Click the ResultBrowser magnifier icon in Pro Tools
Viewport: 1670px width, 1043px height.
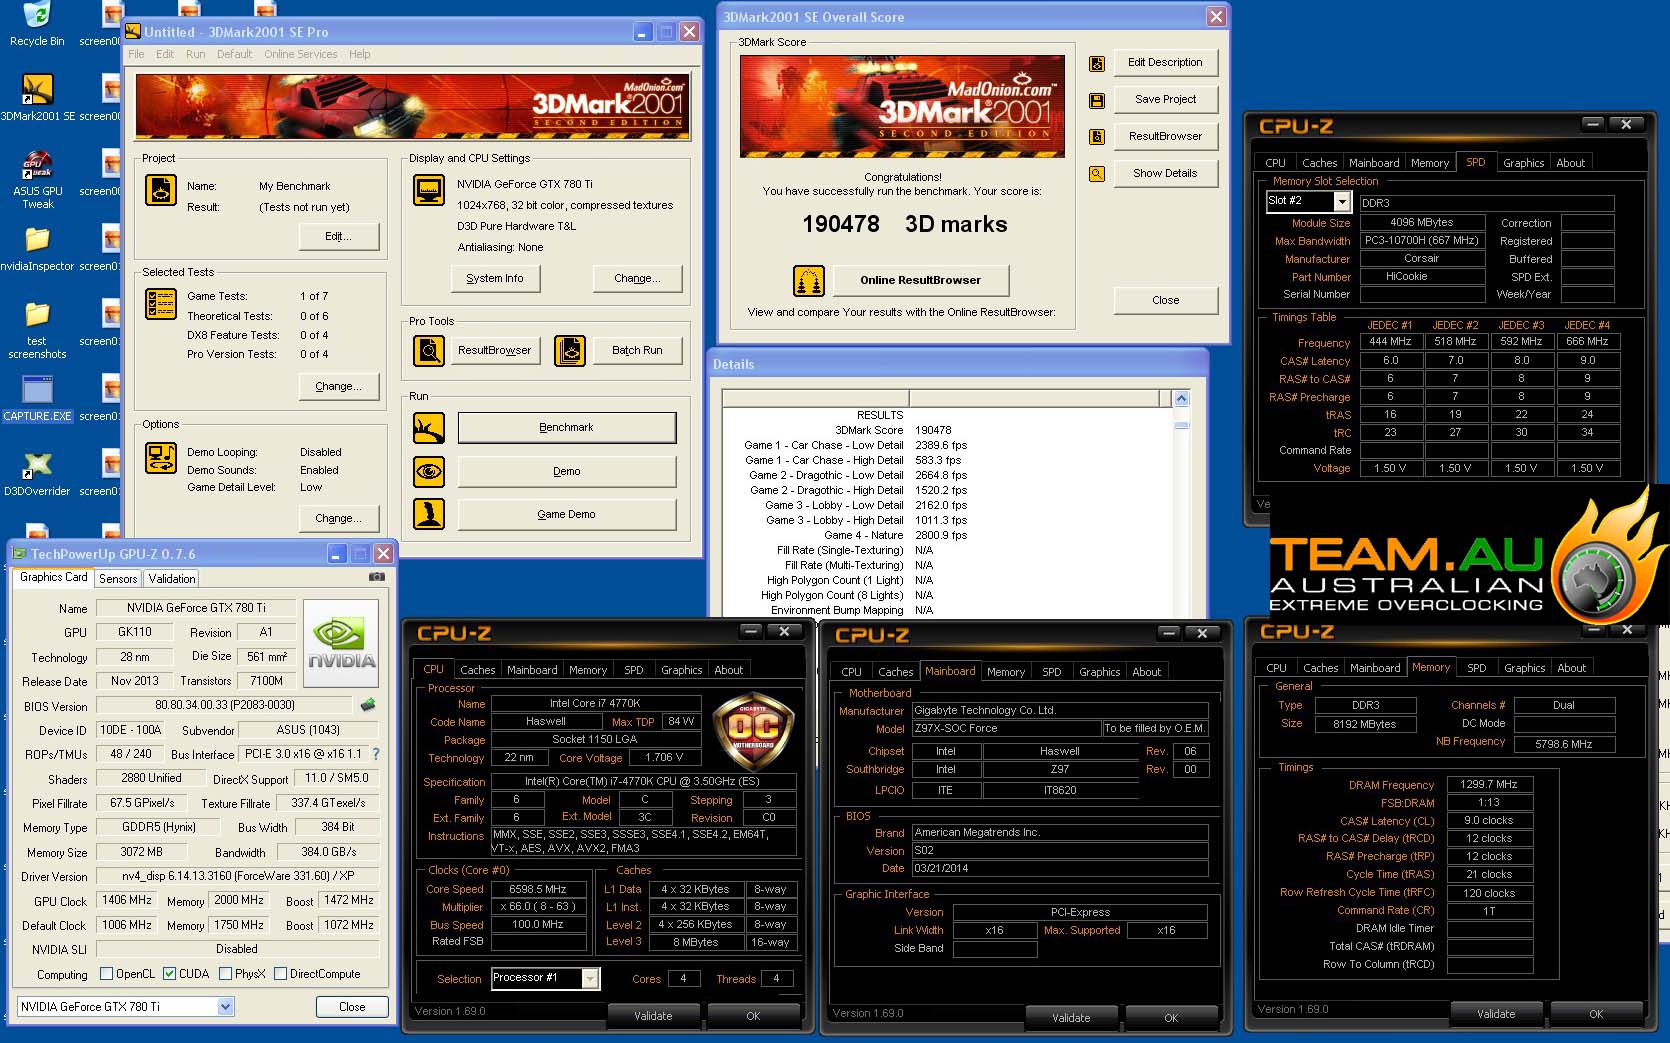[x=429, y=351]
